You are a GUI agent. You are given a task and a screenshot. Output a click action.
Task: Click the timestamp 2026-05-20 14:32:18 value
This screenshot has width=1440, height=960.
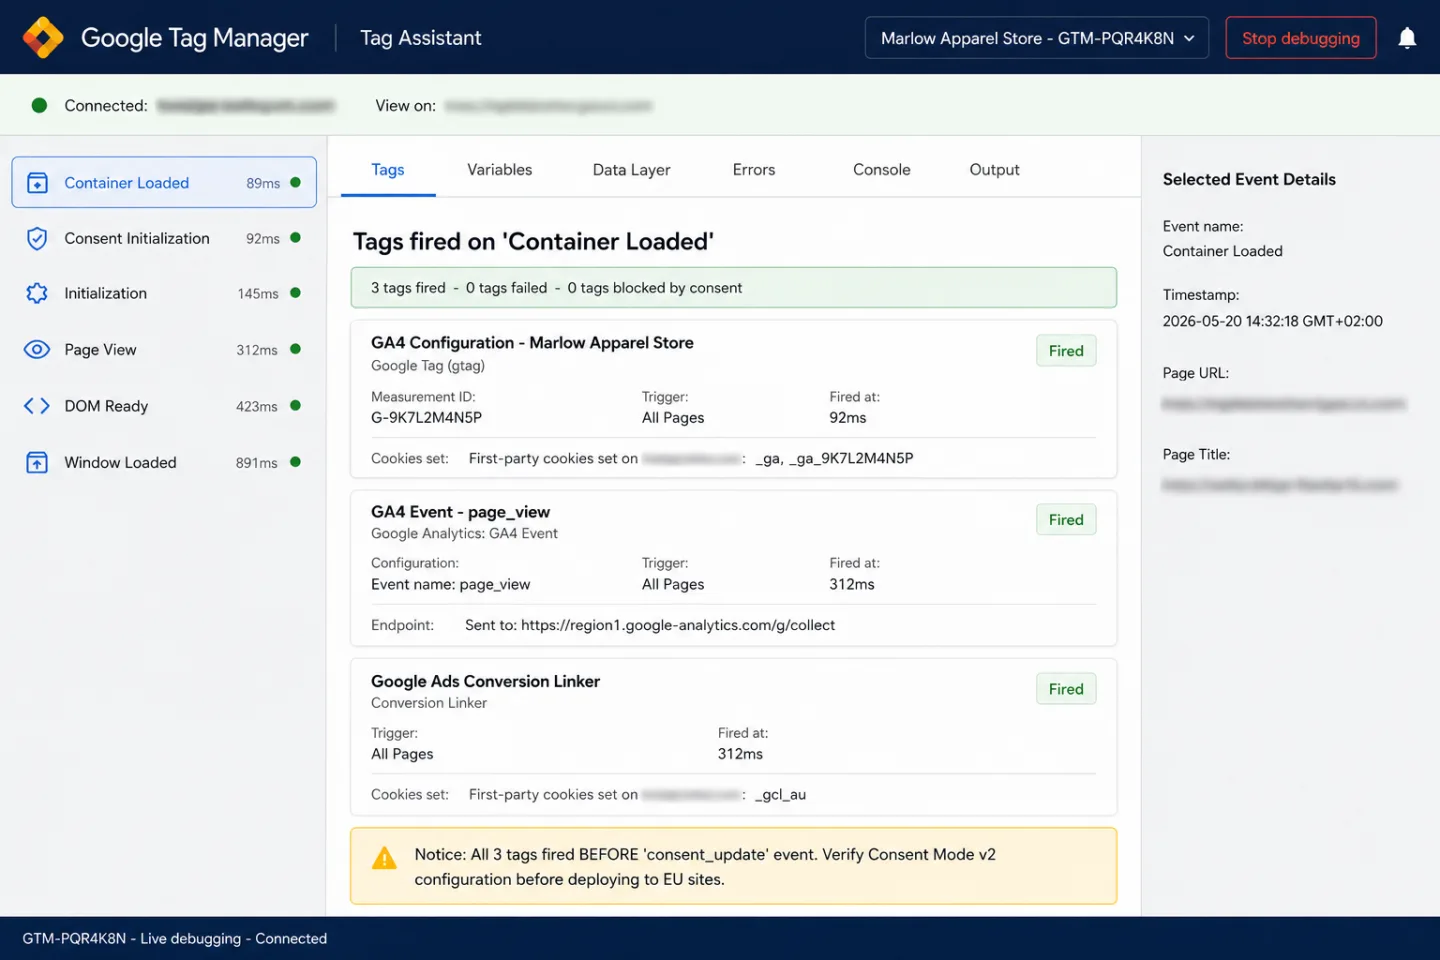click(x=1272, y=321)
